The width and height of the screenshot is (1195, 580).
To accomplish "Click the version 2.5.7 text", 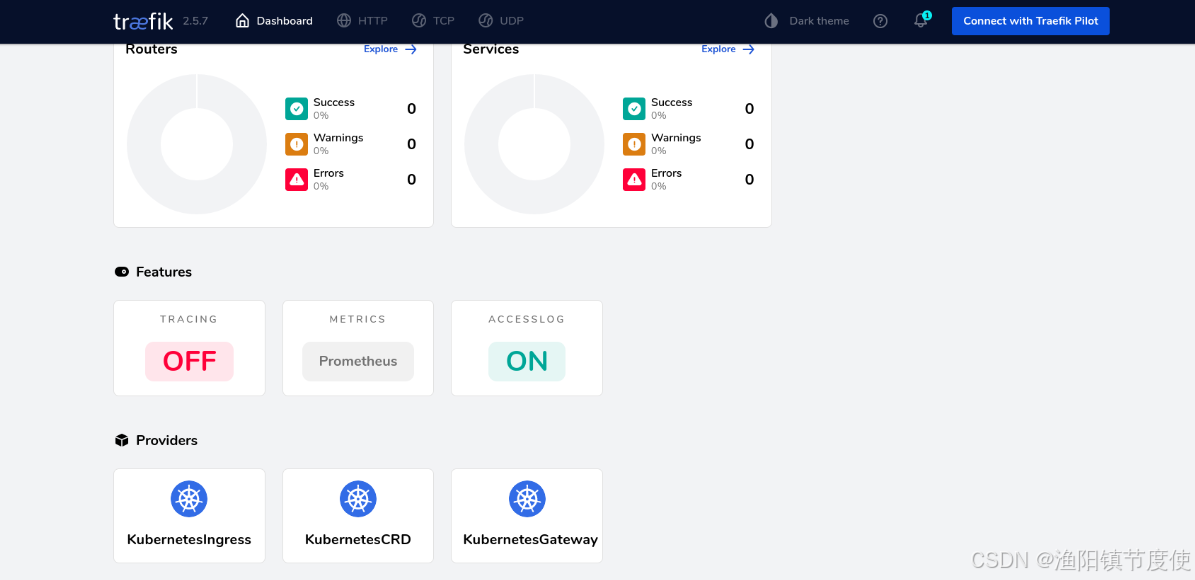I will point(196,21).
